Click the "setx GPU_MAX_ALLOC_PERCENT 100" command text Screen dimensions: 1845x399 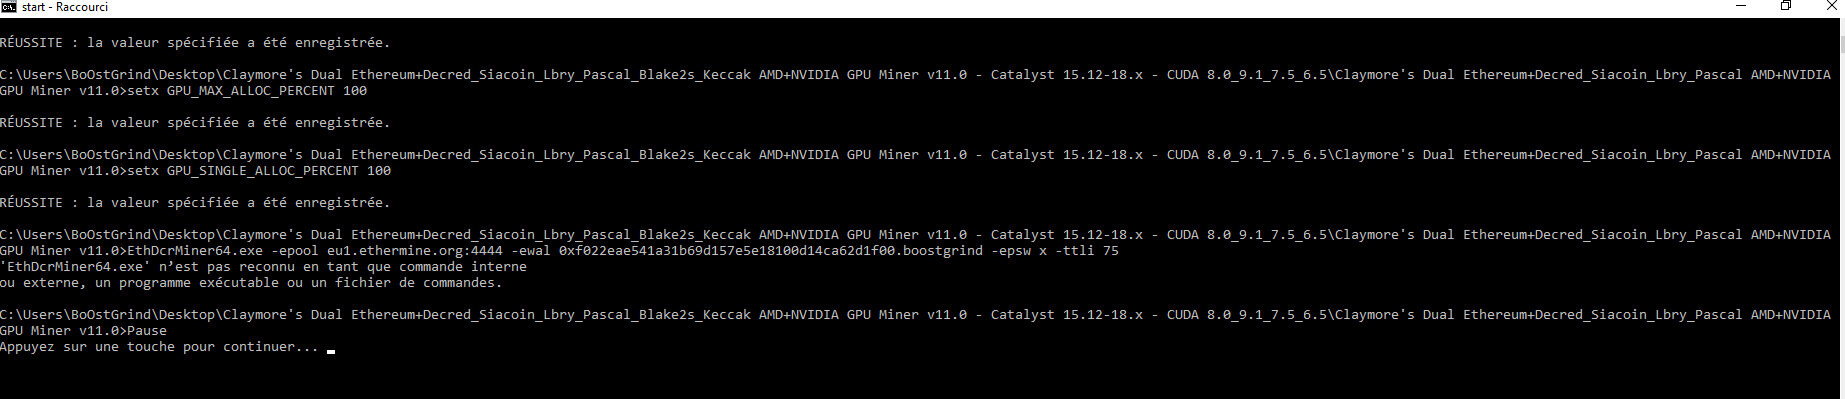pyautogui.click(x=247, y=91)
